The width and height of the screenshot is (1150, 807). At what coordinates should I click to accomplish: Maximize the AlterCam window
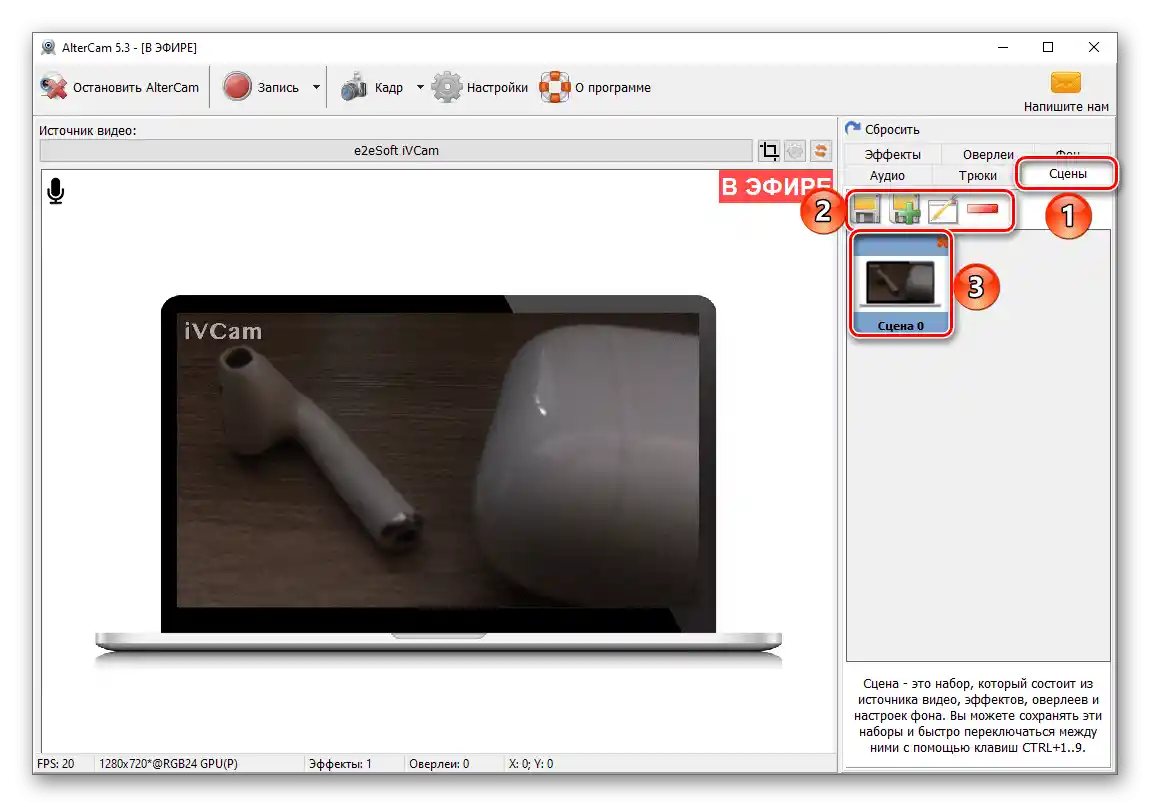pyautogui.click(x=1048, y=47)
